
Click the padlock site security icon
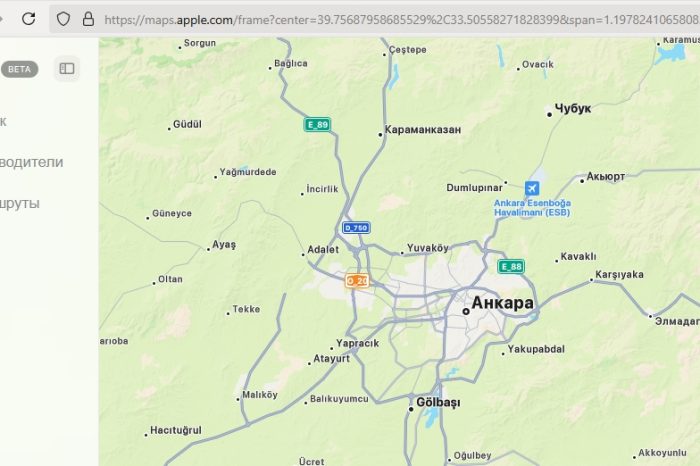coord(88,19)
